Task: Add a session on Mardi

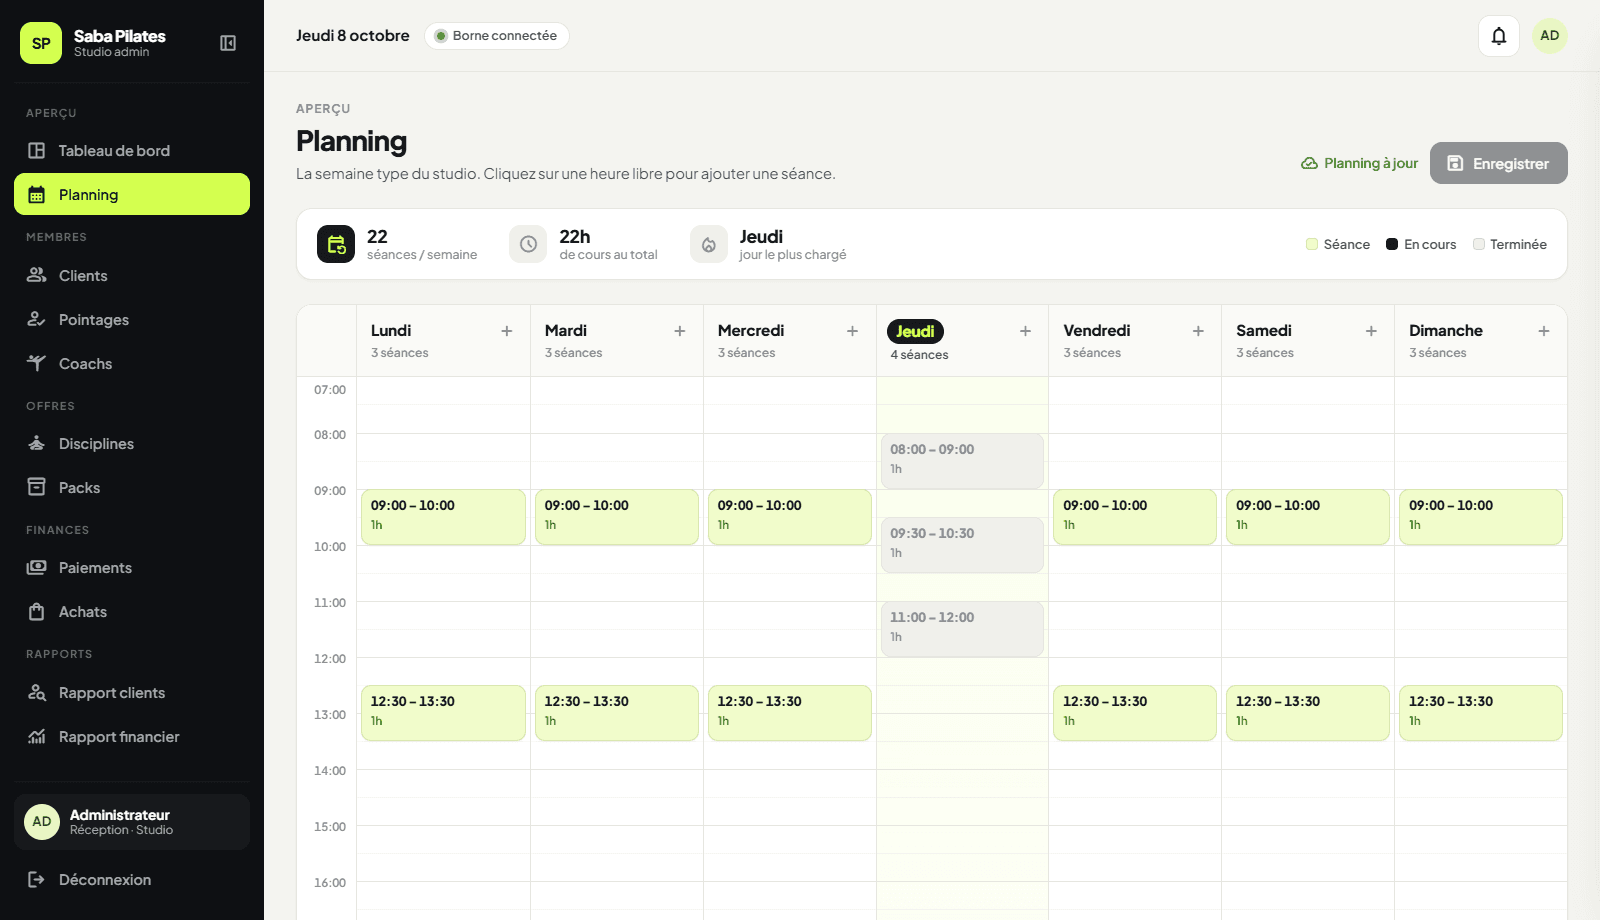Action: [680, 331]
